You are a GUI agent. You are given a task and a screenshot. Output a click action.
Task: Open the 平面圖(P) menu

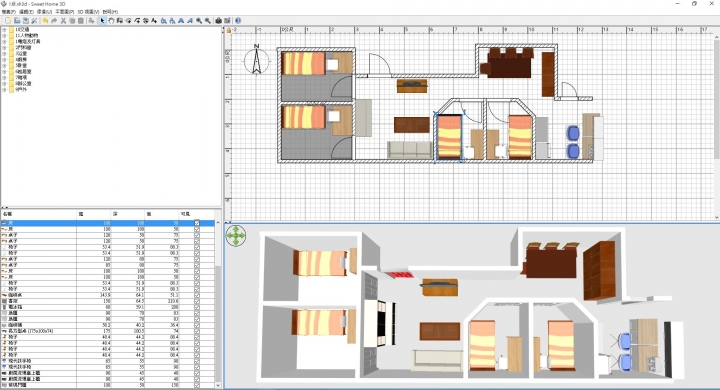pyautogui.click(x=64, y=11)
